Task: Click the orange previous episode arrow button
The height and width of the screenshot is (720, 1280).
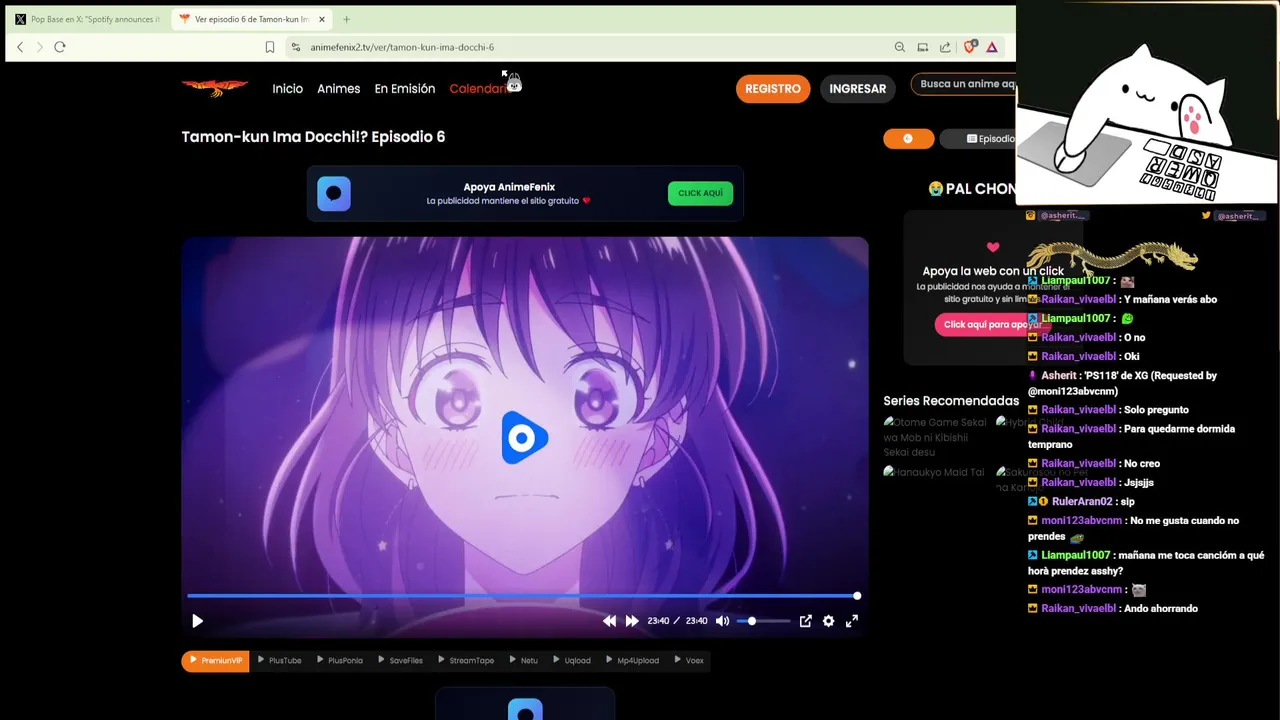Action: point(908,139)
